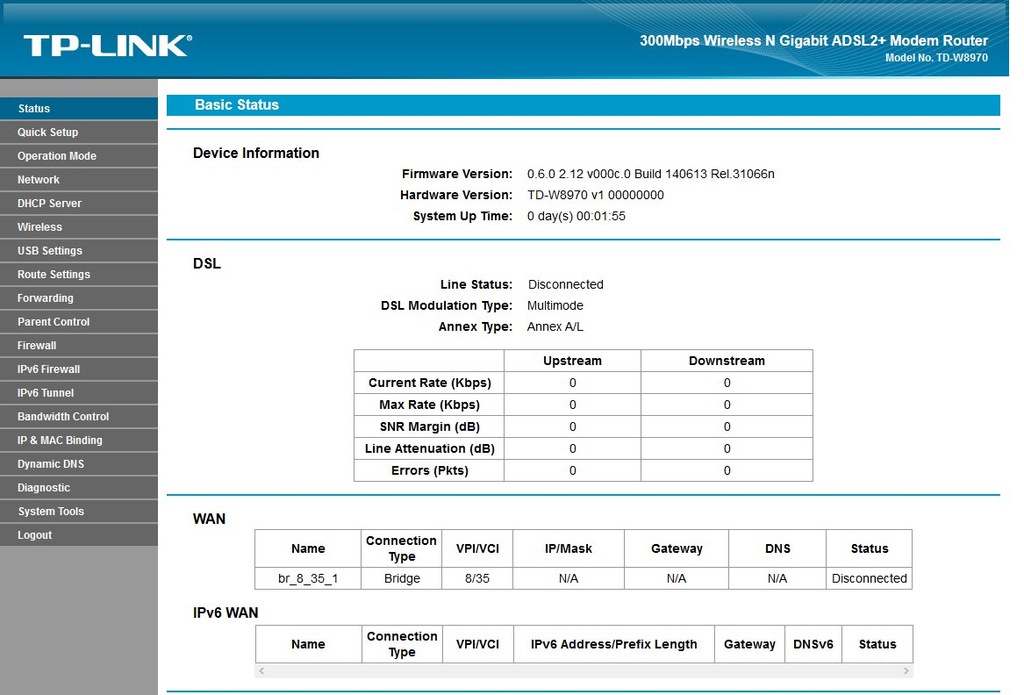Click the Line Attenuation (dB) row label
Screen dimensions: 1024x695
tap(429, 449)
